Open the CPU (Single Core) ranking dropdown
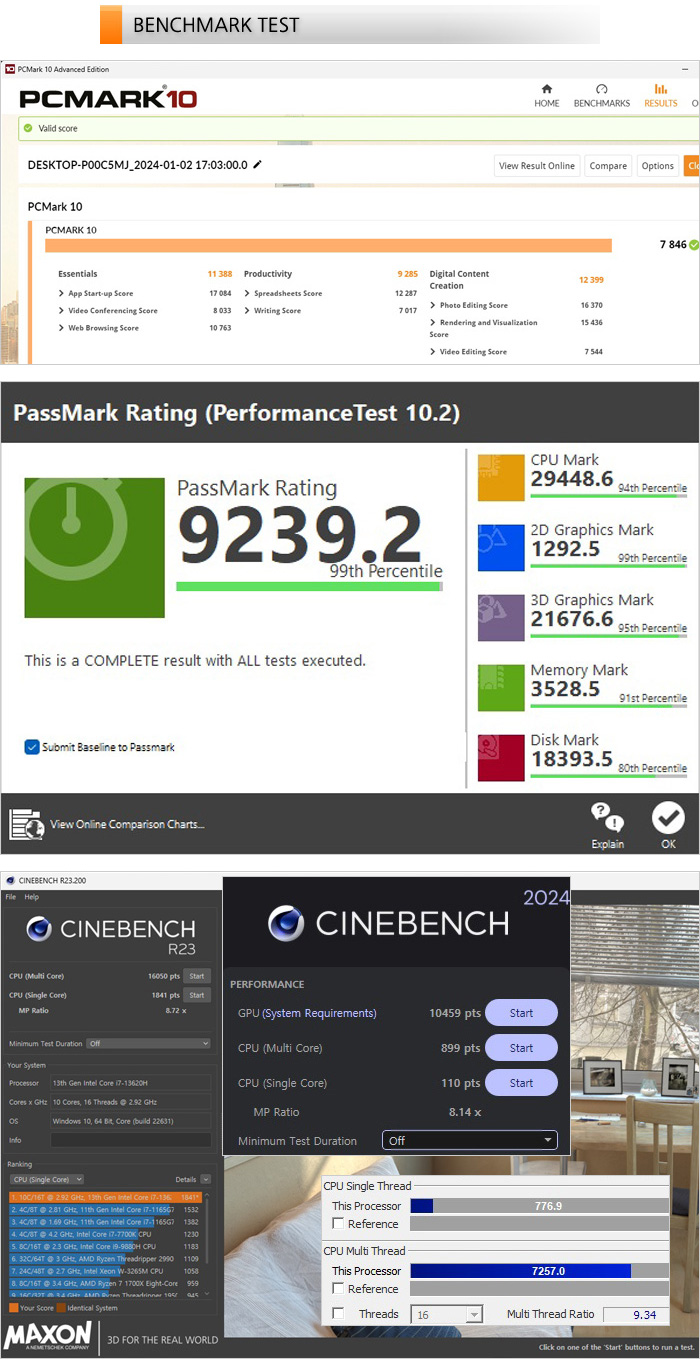700x1361 pixels. pos(46,1179)
